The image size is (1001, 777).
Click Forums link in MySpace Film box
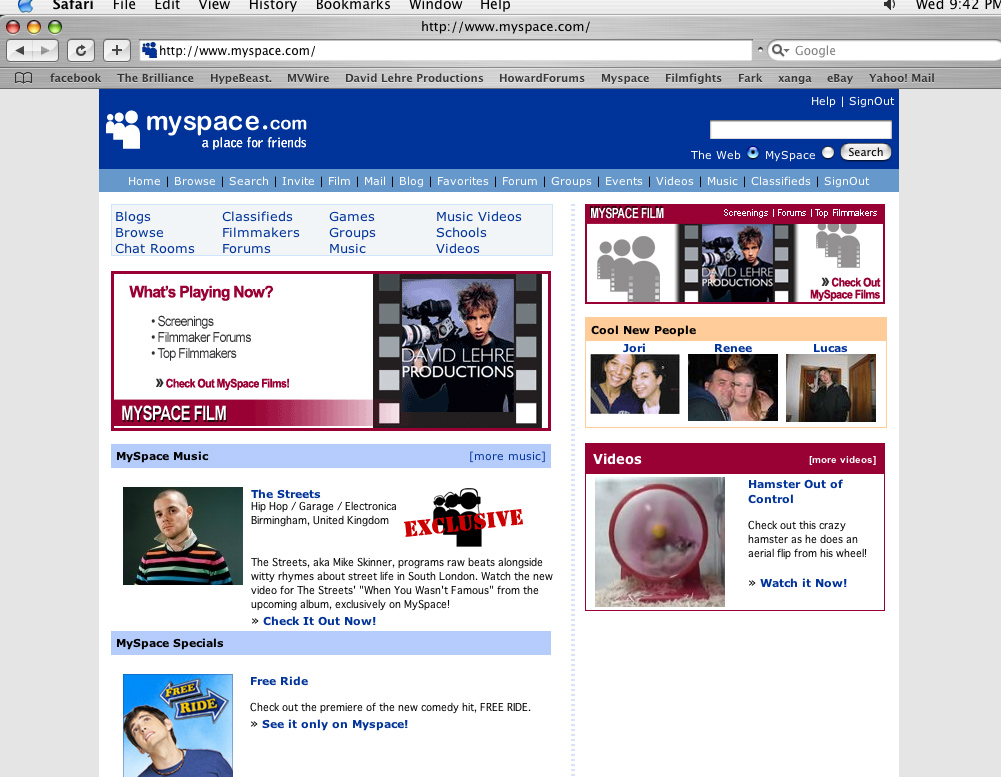pos(792,213)
